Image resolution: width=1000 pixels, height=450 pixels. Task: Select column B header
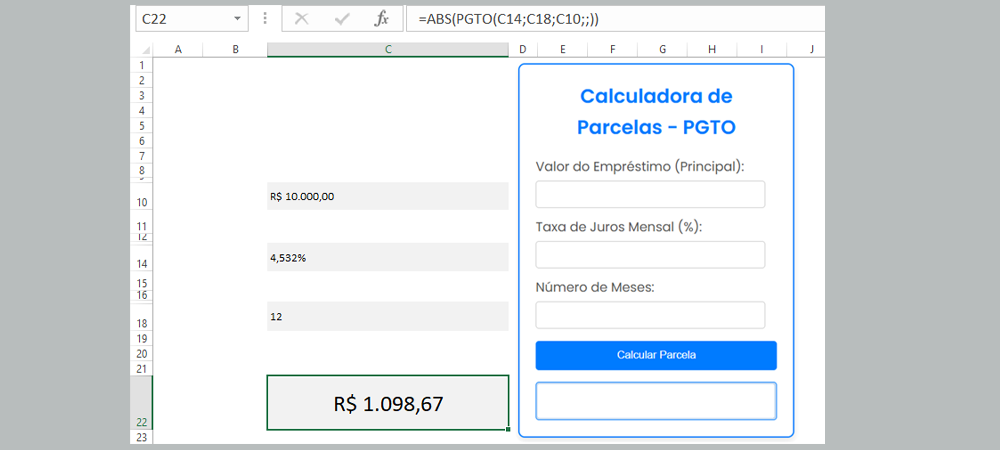[235, 50]
